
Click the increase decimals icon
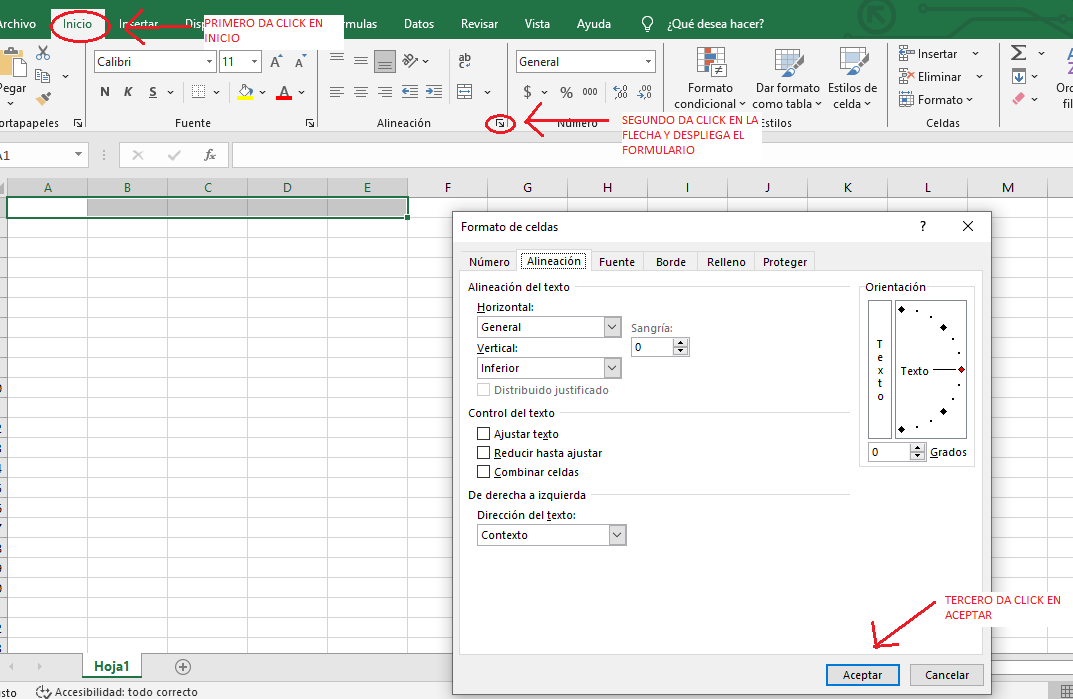tap(619, 91)
